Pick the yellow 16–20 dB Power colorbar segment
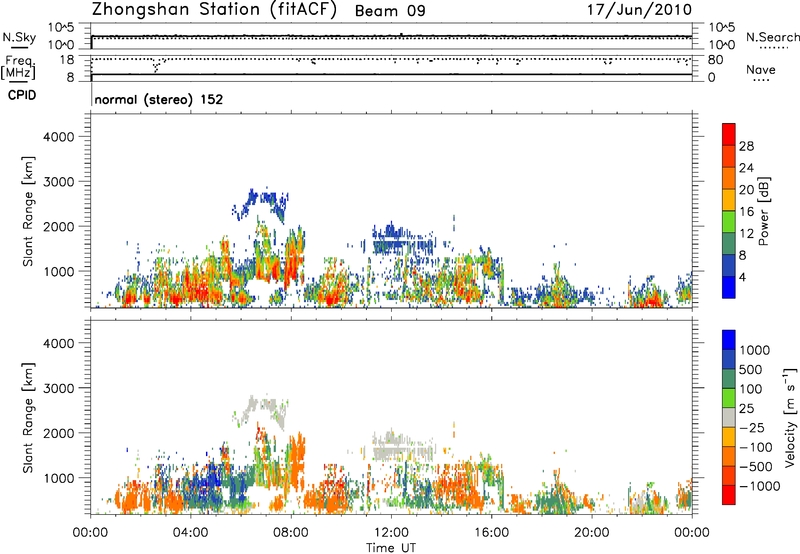This screenshot has height=554, width=800. coord(729,199)
